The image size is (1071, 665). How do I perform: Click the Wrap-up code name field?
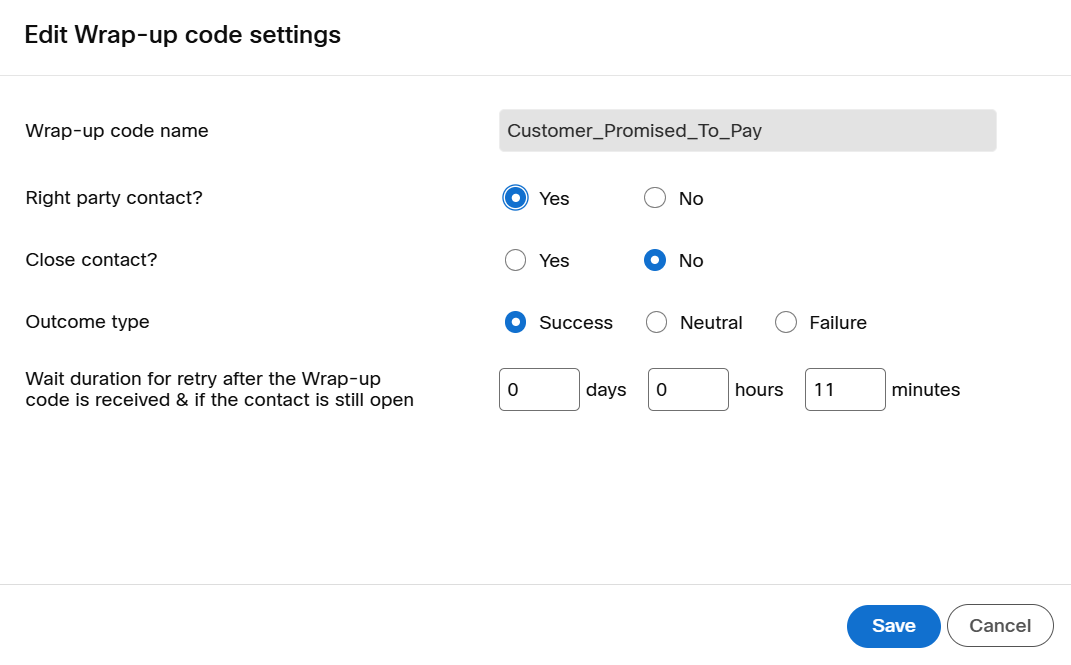pos(747,130)
